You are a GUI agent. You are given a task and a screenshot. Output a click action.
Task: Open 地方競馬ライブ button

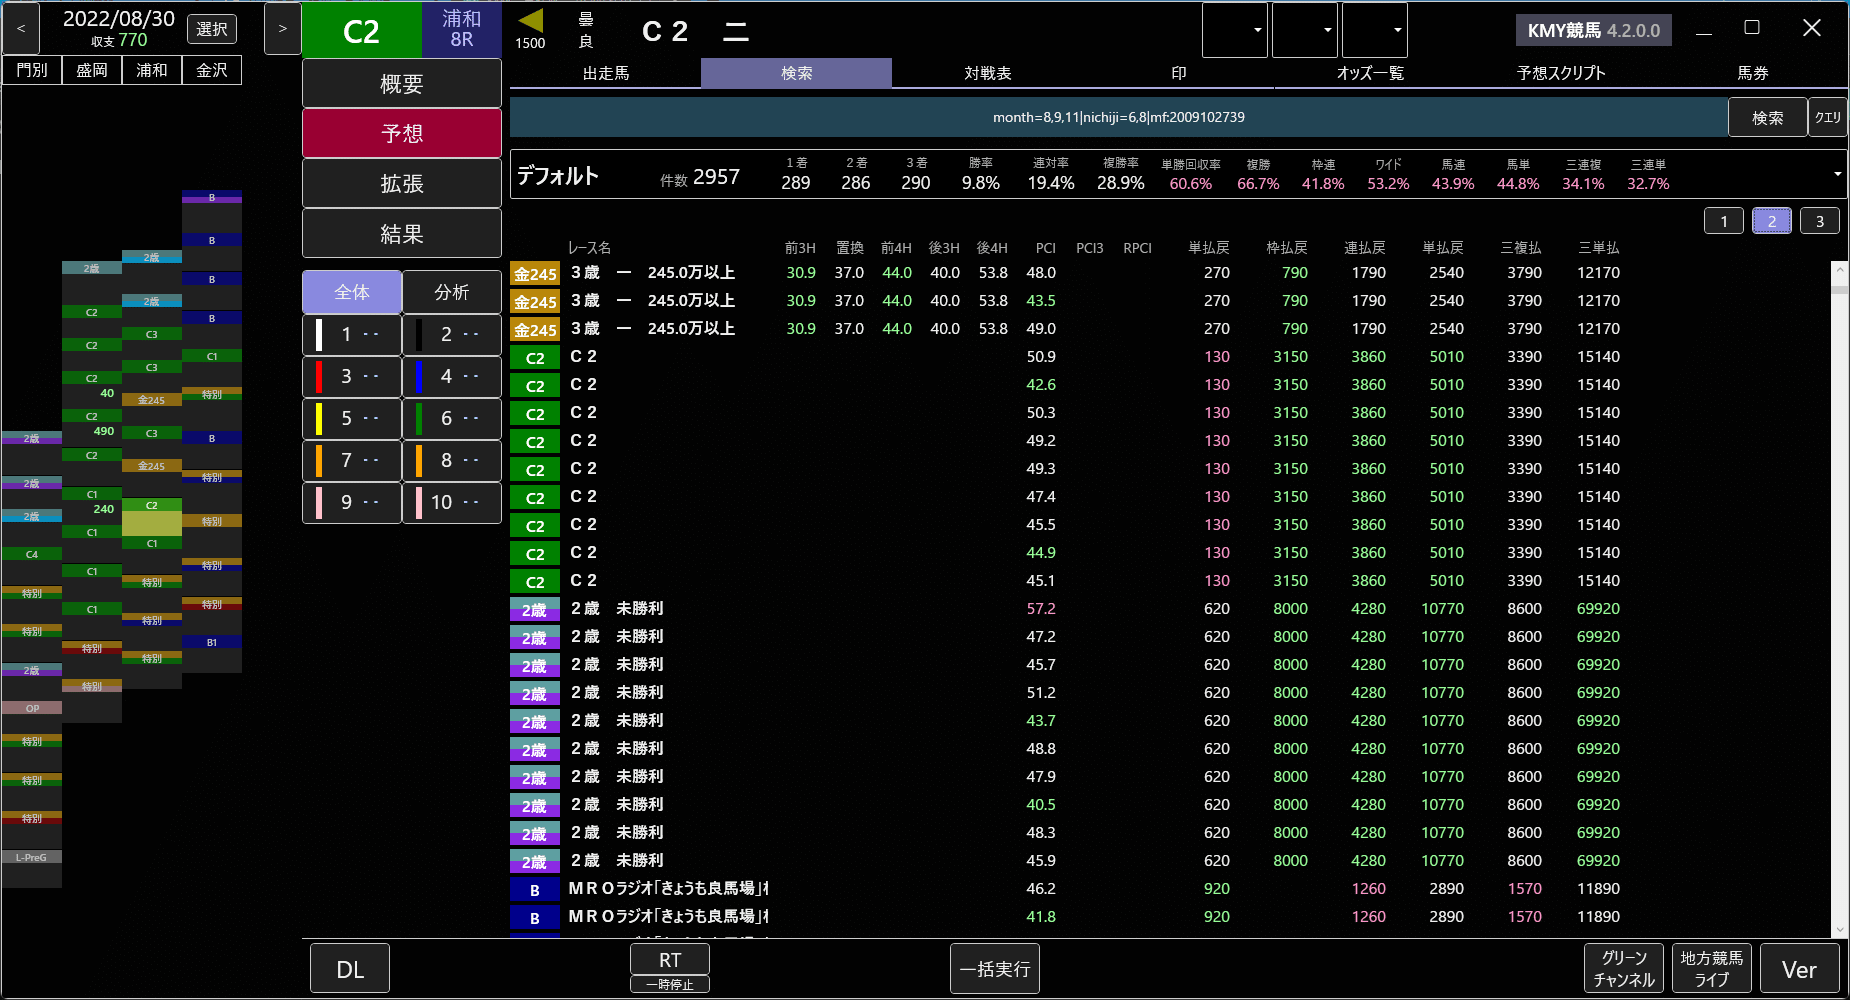tap(1712, 969)
